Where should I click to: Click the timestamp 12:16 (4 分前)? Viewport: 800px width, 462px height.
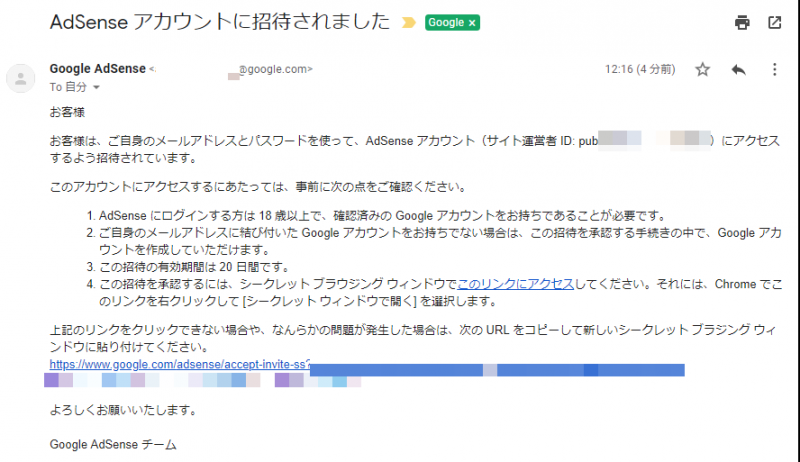(640, 69)
